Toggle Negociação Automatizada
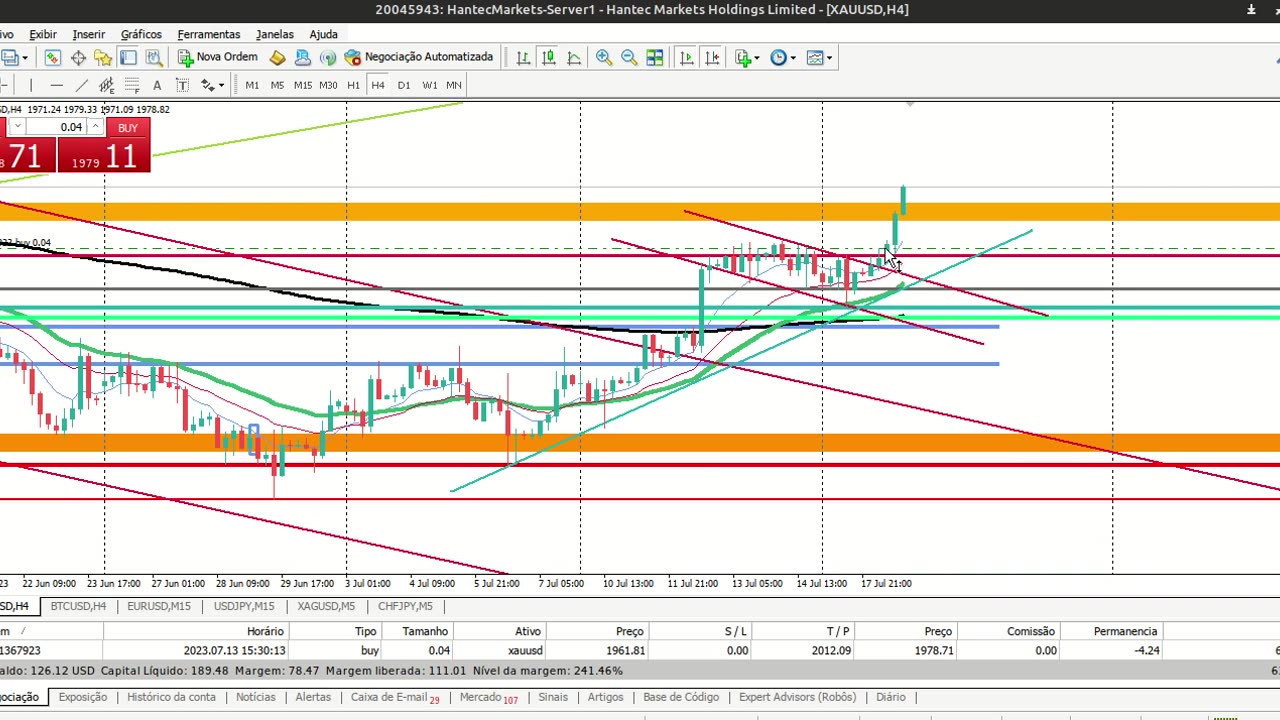The height and width of the screenshot is (720, 1280). pos(419,57)
